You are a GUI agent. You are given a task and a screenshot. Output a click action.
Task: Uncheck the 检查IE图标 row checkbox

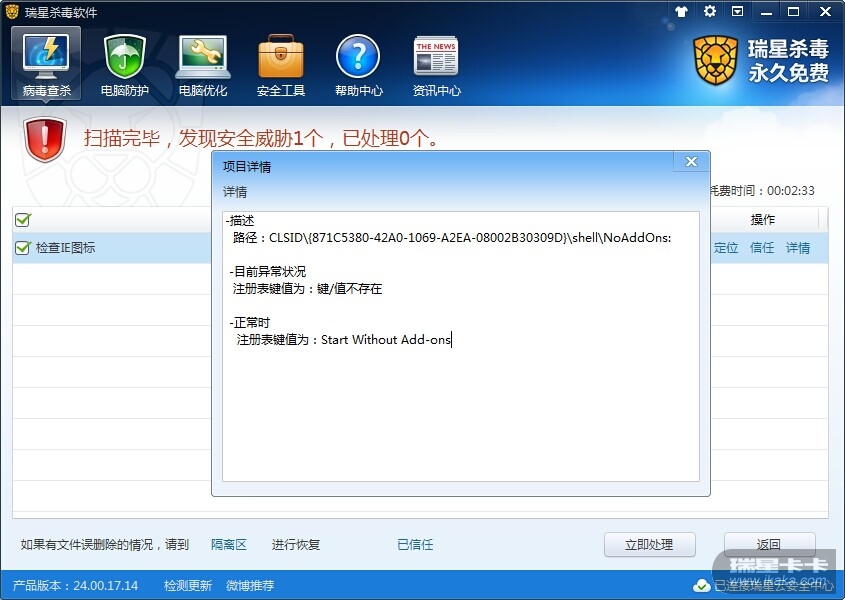coord(23,248)
